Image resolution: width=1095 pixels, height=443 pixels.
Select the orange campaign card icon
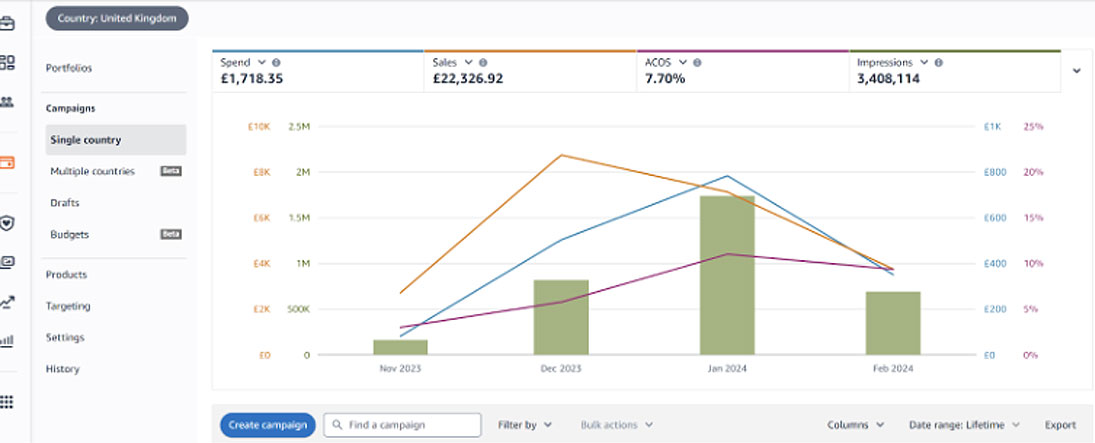(x=6, y=163)
